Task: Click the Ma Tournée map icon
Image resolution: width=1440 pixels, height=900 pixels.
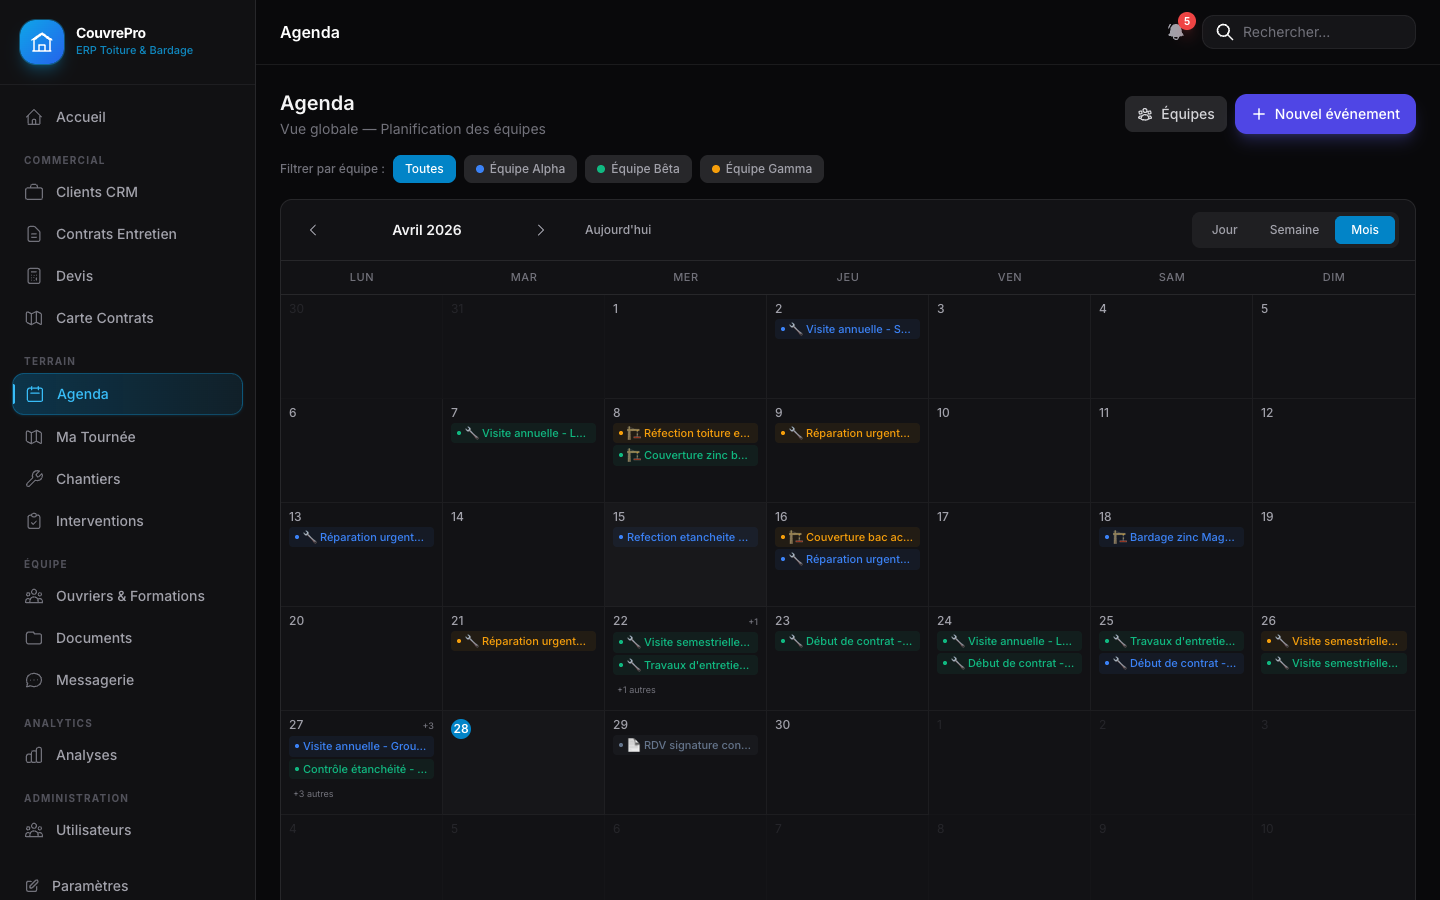Action: 34,437
